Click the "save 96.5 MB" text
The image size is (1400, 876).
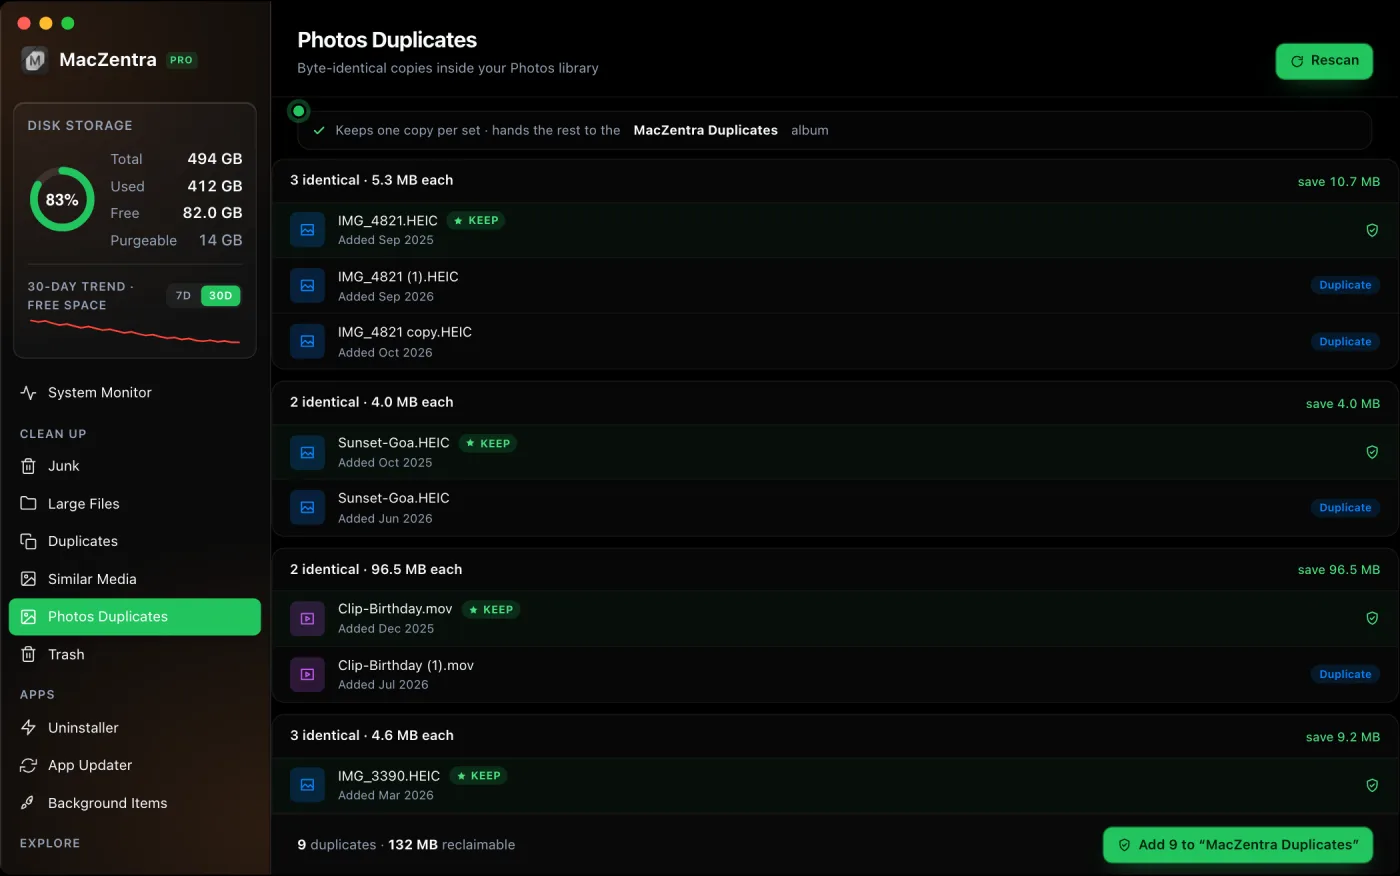pyautogui.click(x=1339, y=570)
